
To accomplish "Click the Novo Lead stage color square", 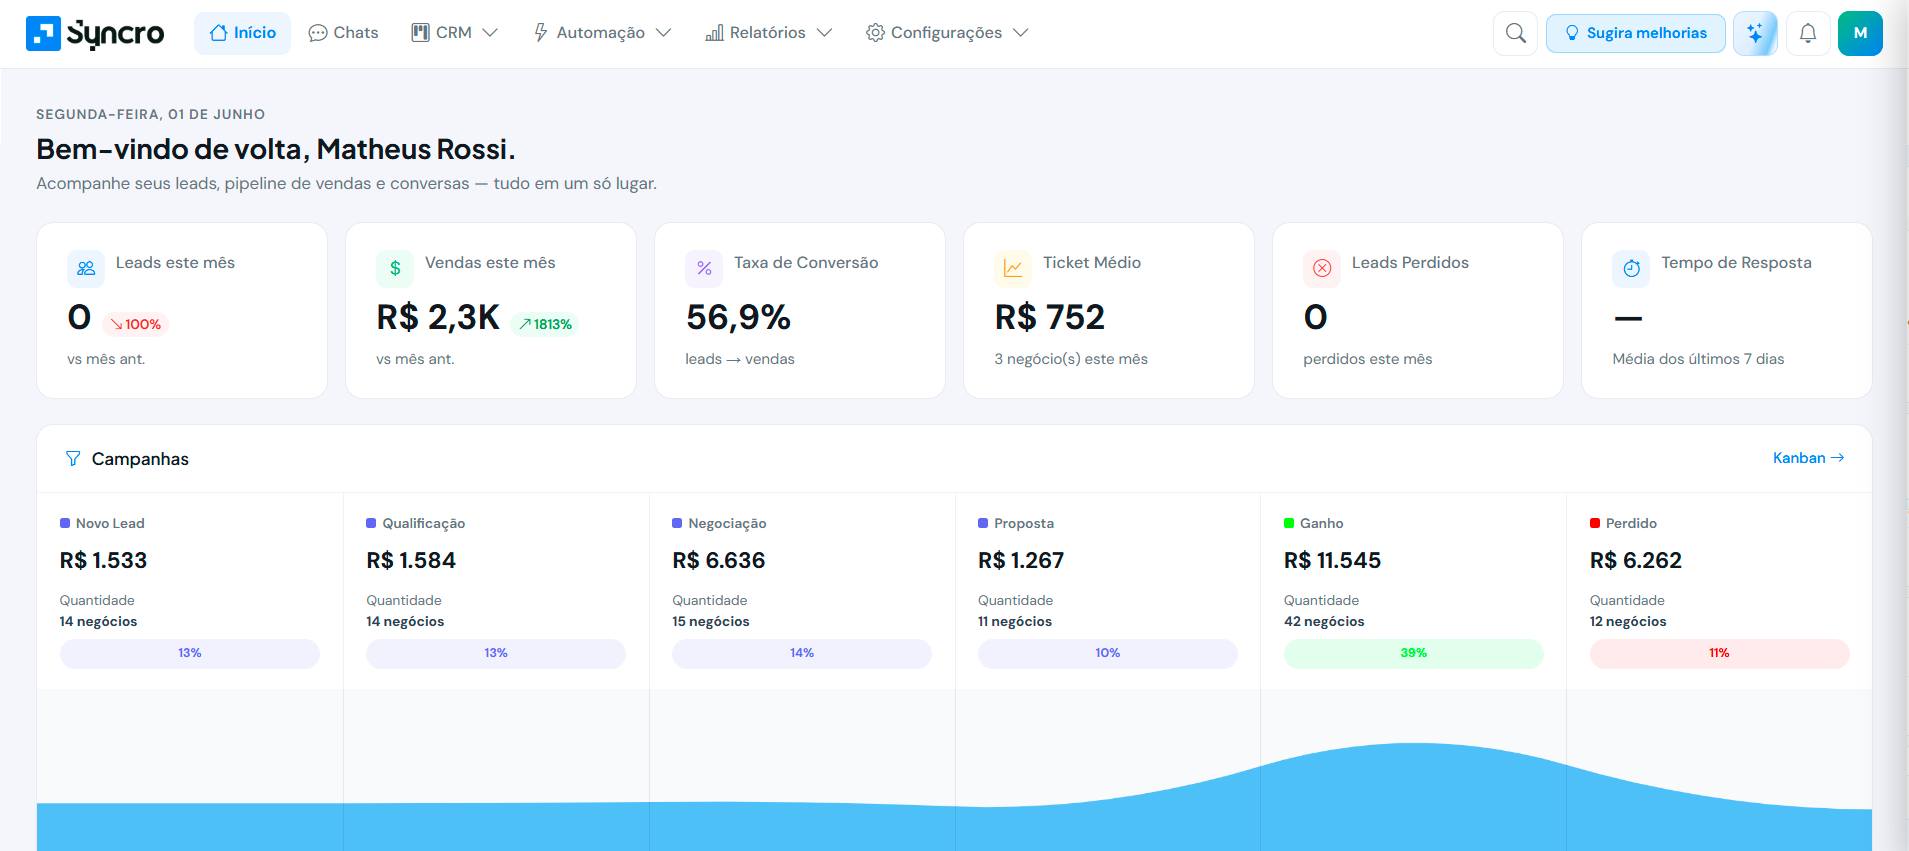I will tap(65, 523).
